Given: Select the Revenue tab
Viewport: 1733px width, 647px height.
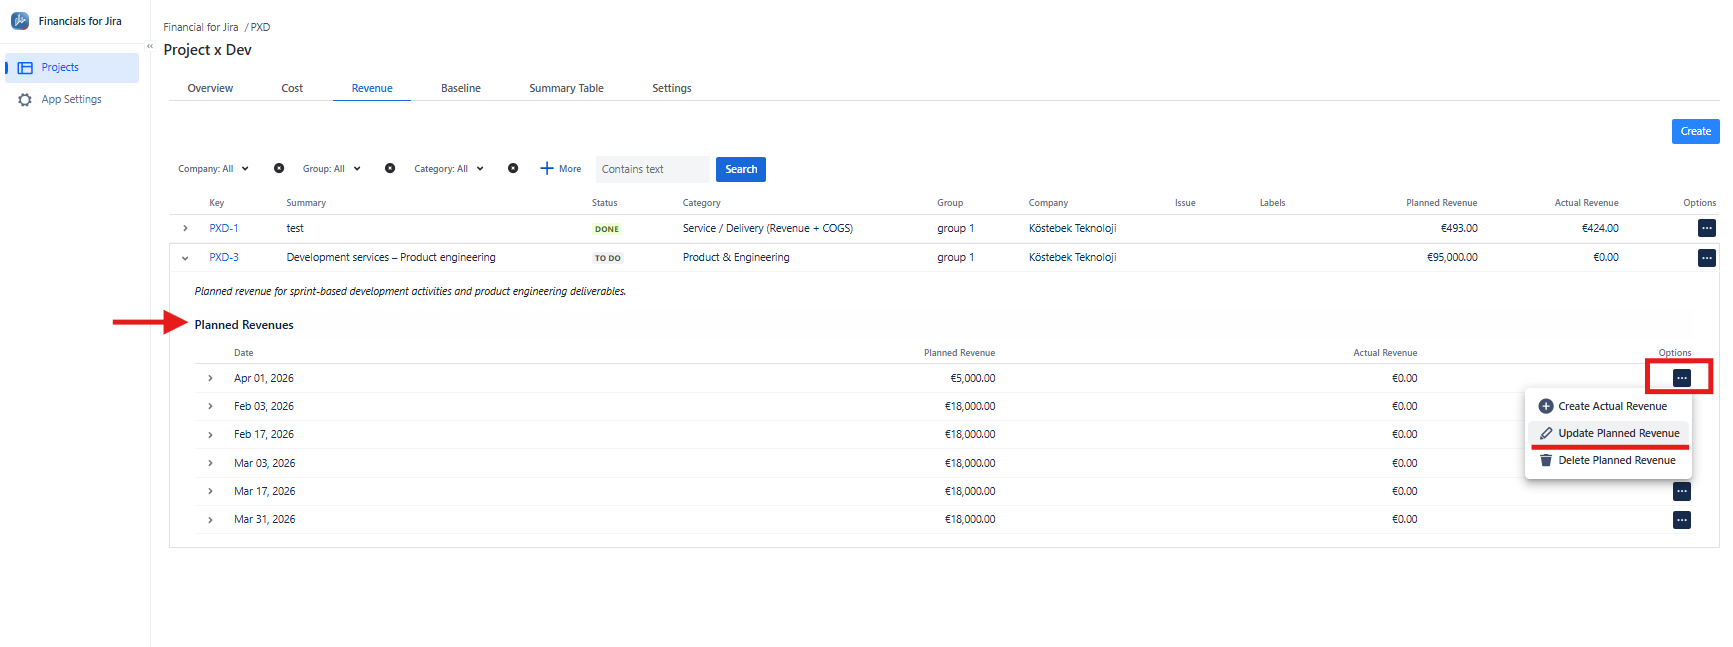Looking at the screenshot, I should pyautogui.click(x=372, y=88).
